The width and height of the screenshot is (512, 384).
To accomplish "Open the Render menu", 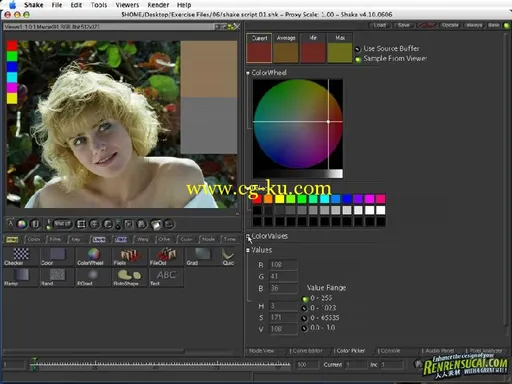I will [x=158, y=5].
